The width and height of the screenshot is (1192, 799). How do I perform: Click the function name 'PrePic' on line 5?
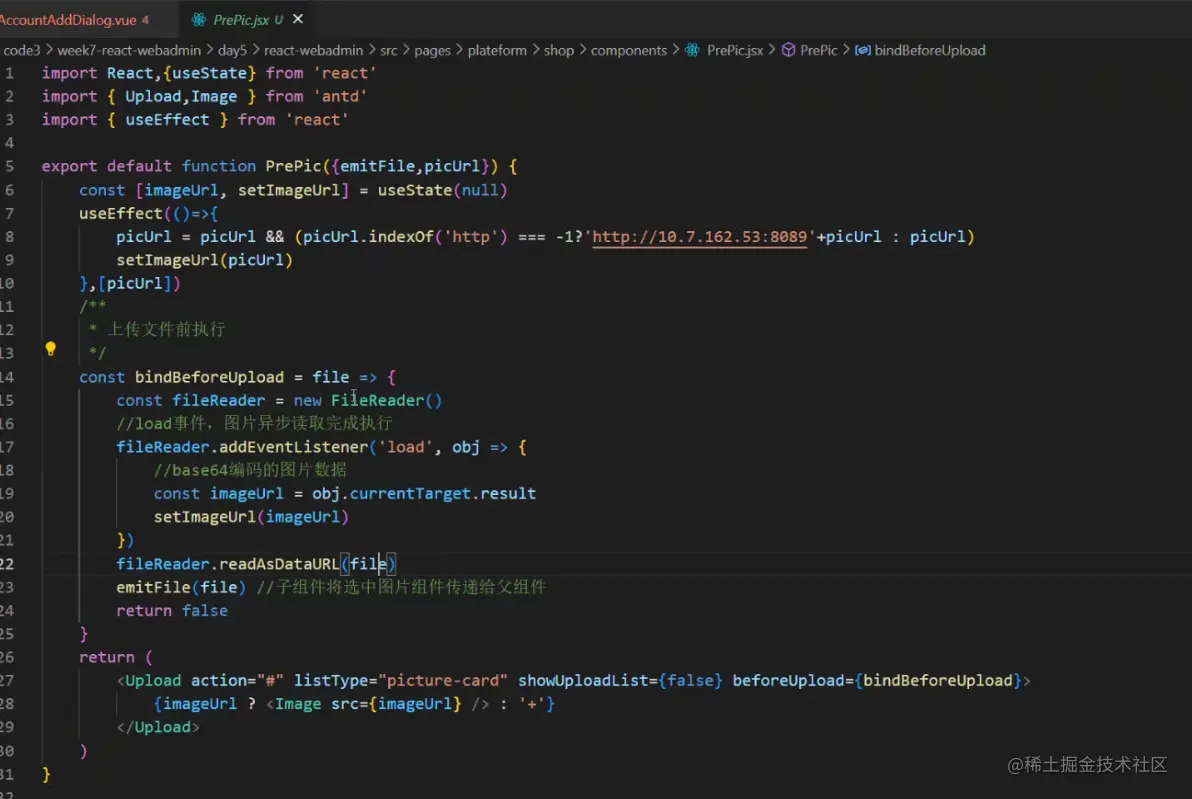point(293,166)
